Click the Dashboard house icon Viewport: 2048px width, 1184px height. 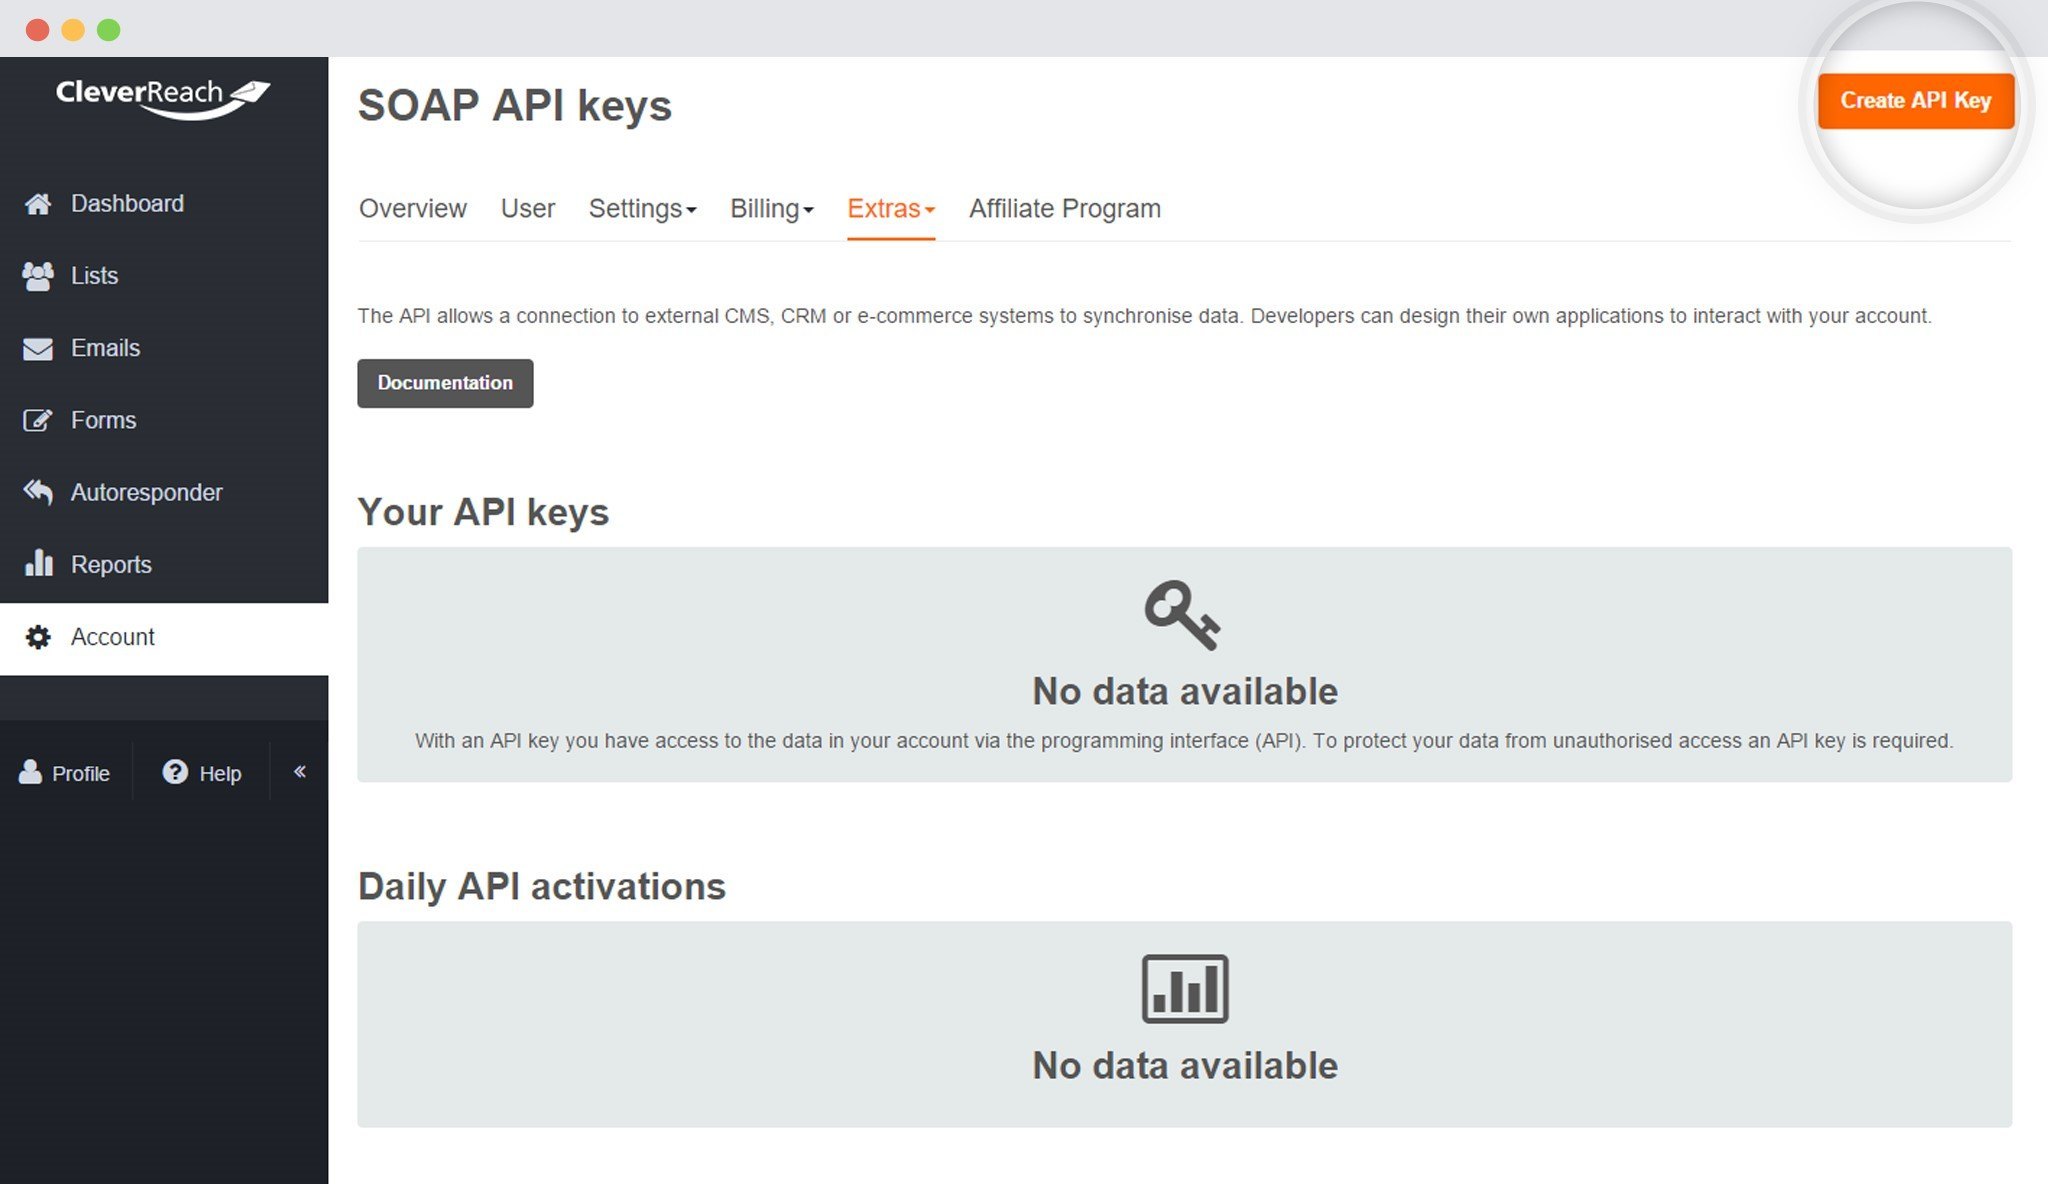pyautogui.click(x=38, y=204)
